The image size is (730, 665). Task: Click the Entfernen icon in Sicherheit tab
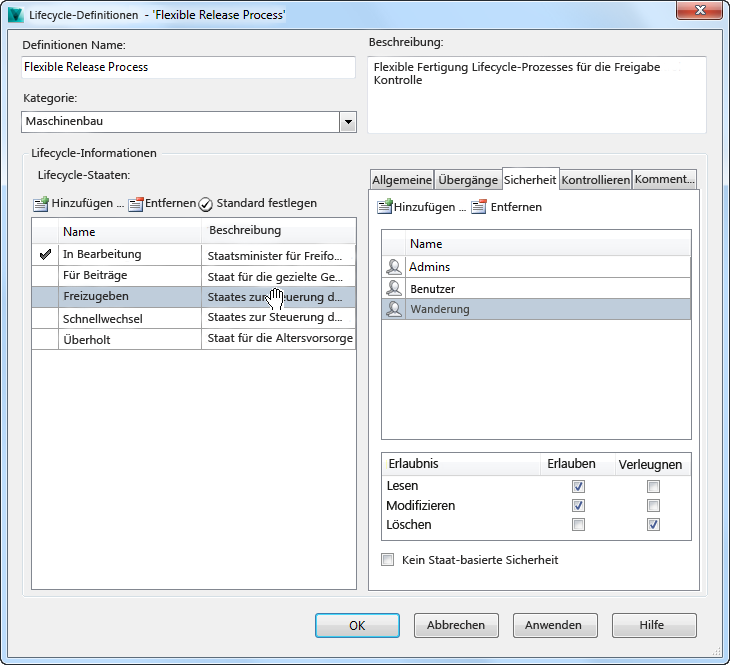pyautogui.click(x=479, y=207)
